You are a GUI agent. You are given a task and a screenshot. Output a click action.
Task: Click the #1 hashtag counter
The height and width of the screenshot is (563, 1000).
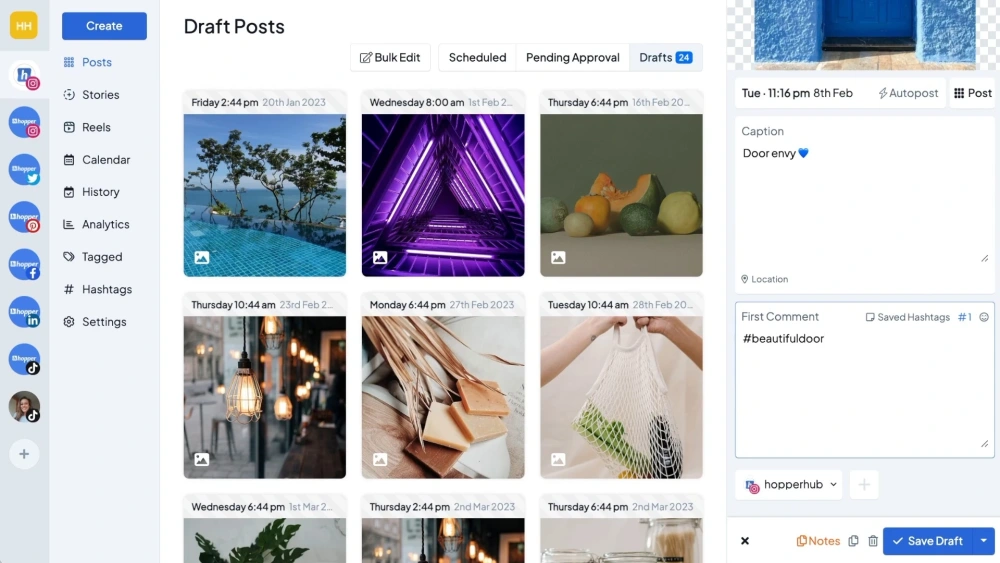point(964,317)
